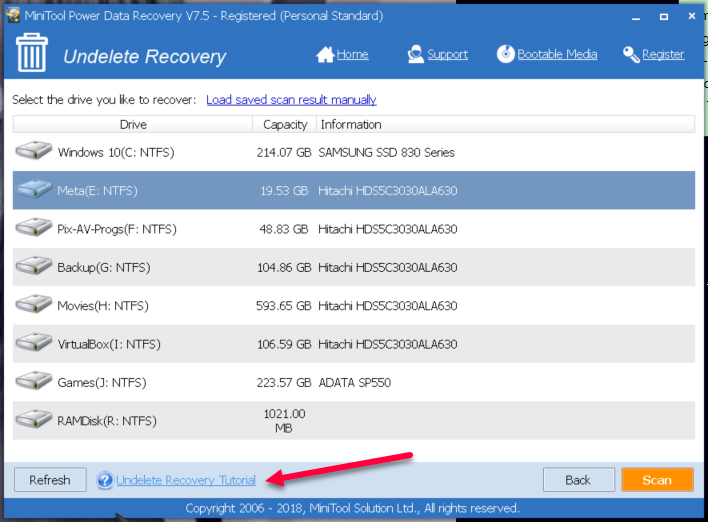Click the 1021.00 MB capacity value
708x522 pixels.
[x=284, y=421]
